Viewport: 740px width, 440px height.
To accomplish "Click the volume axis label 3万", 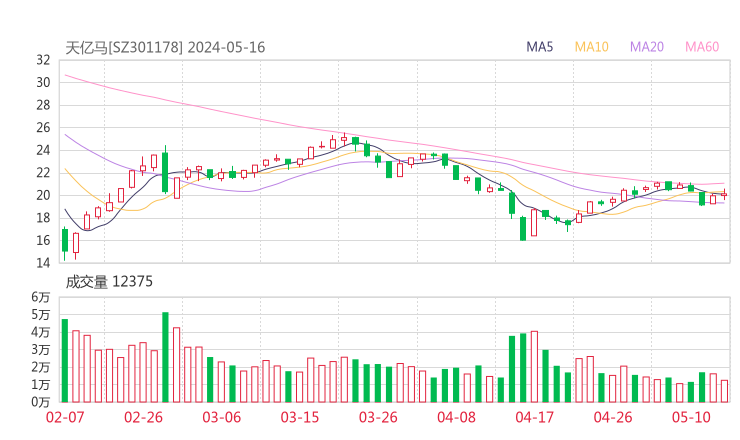I will click(41, 350).
